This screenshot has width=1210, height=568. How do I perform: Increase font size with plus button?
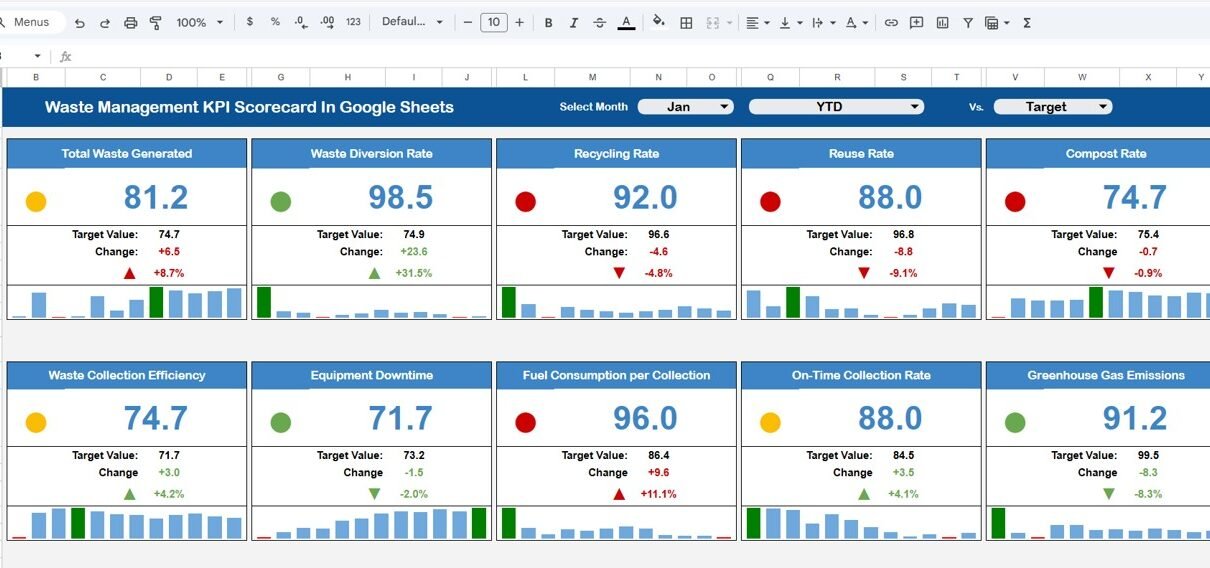pyautogui.click(x=519, y=22)
